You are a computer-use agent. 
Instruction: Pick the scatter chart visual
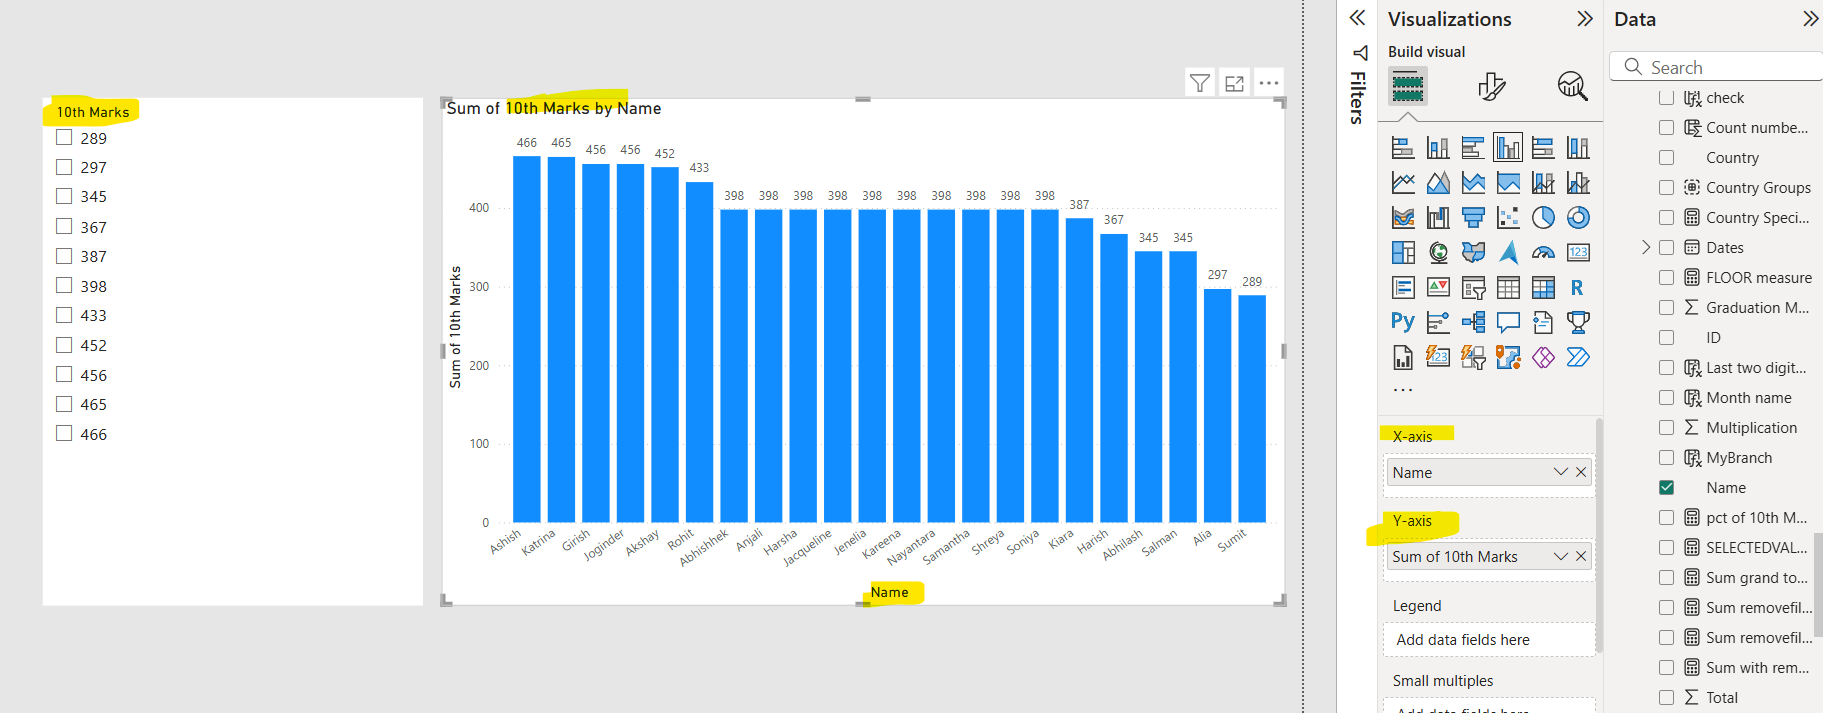click(1508, 218)
